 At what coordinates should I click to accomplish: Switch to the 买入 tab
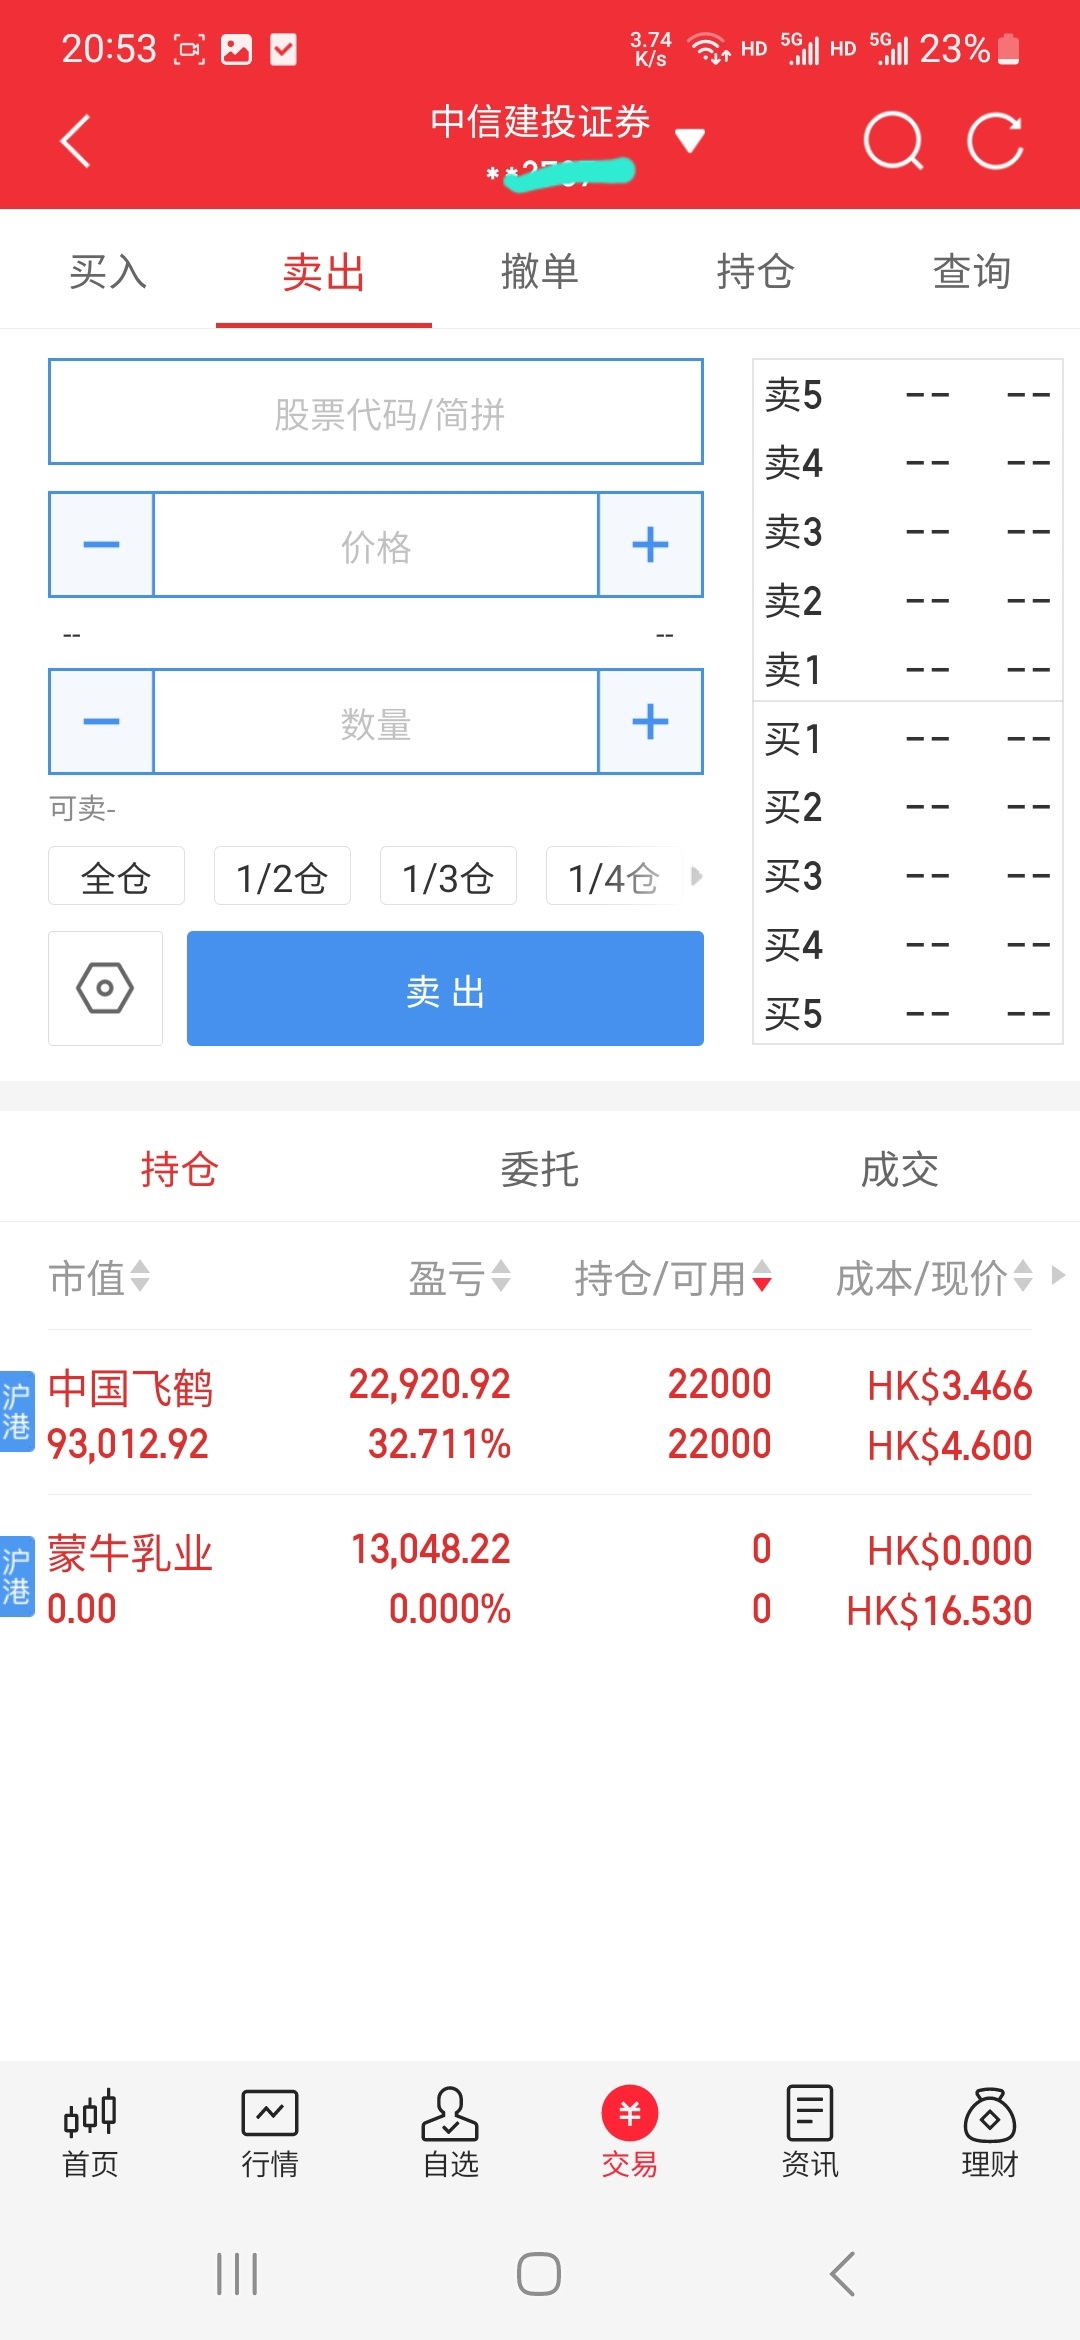click(108, 271)
